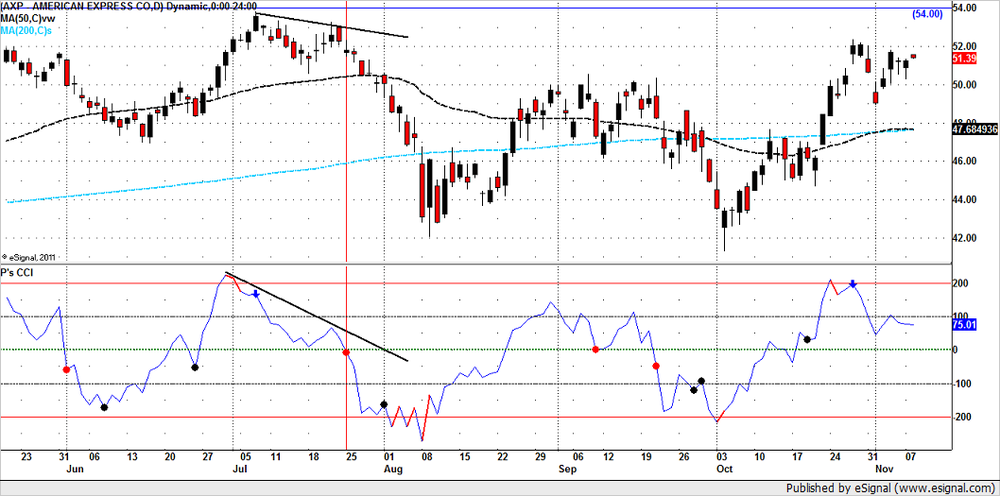Click the black CCI dot near August 01
The width and height of the screenshot is (1000, 496).
[384, 404]
